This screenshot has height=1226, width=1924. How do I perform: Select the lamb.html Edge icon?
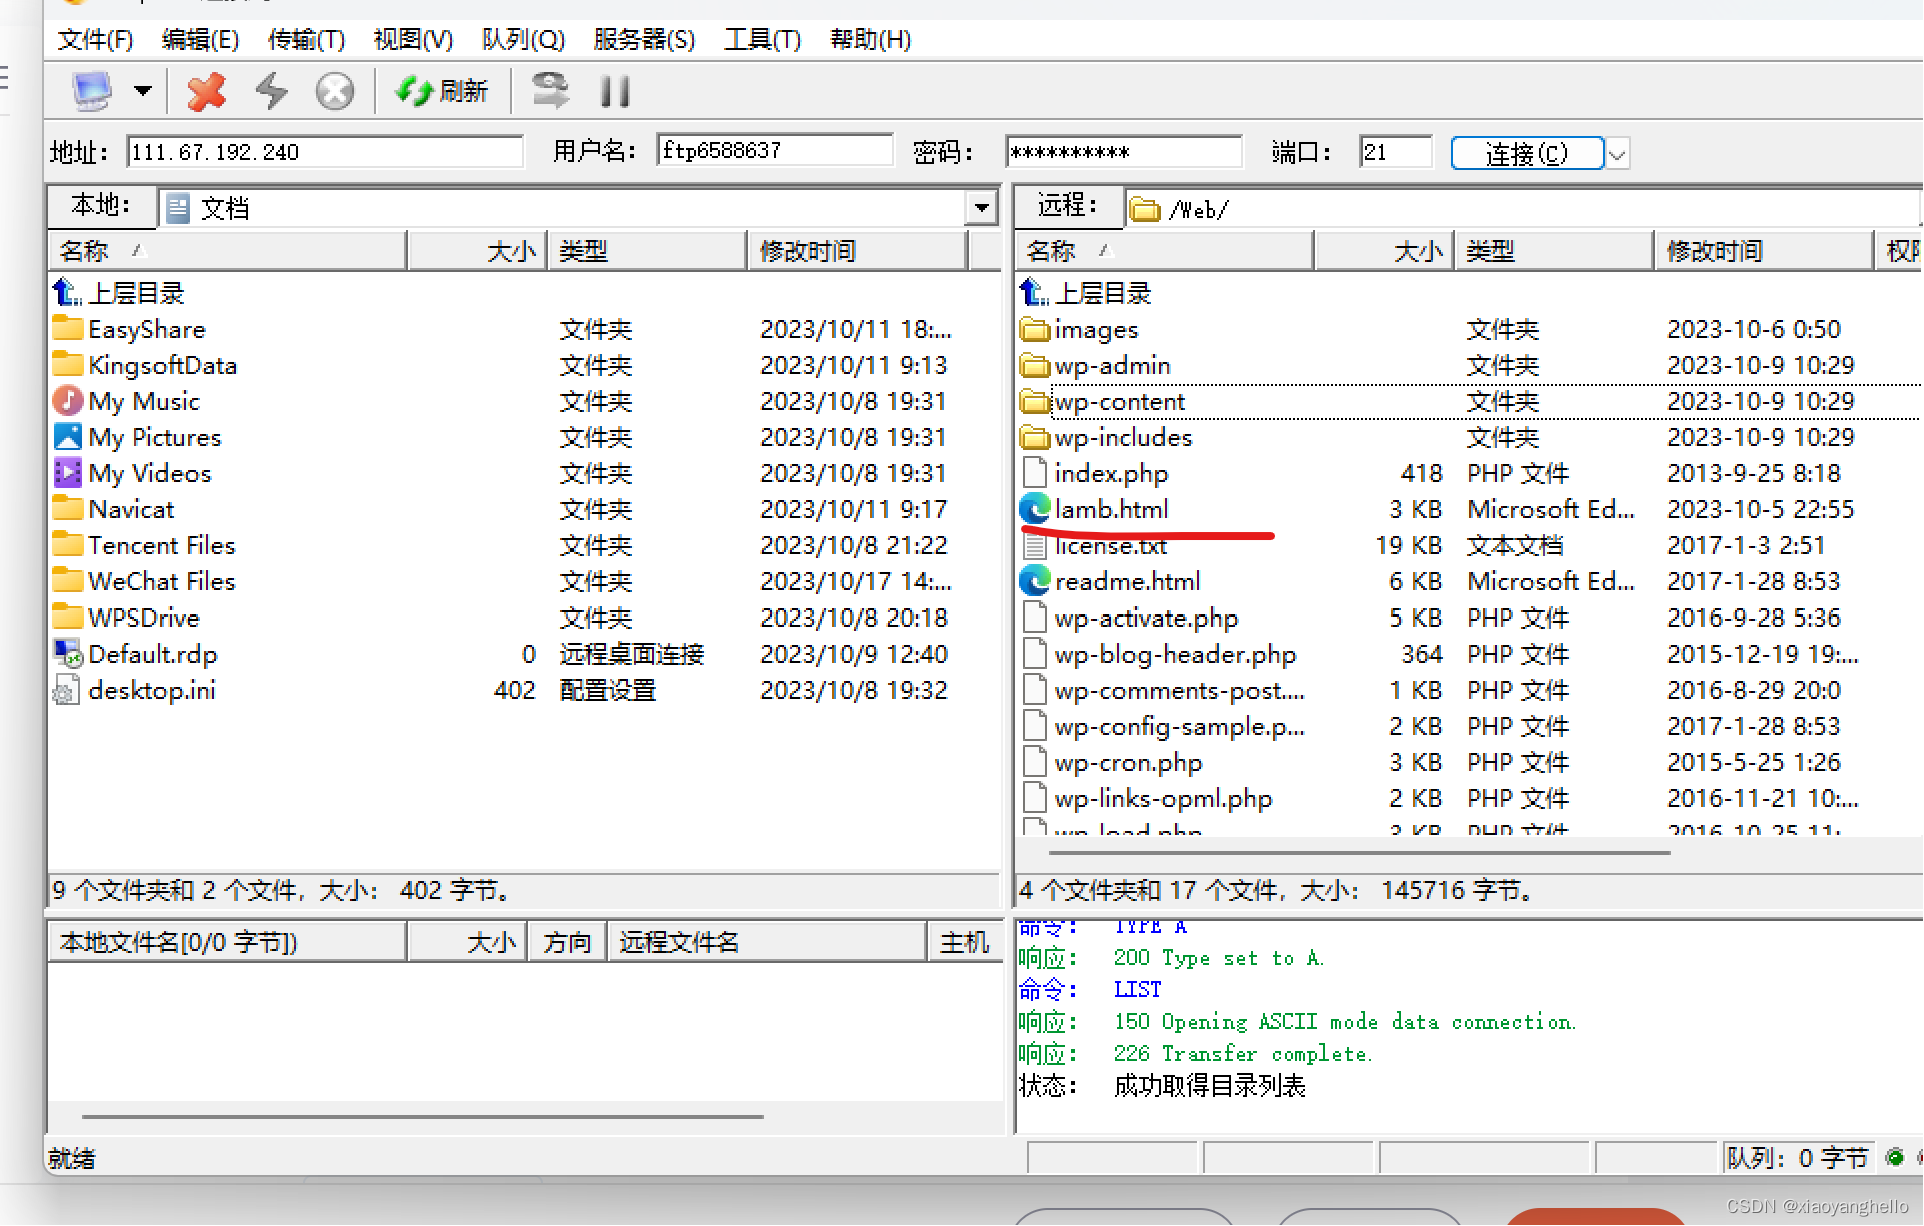pos(1035,508)
